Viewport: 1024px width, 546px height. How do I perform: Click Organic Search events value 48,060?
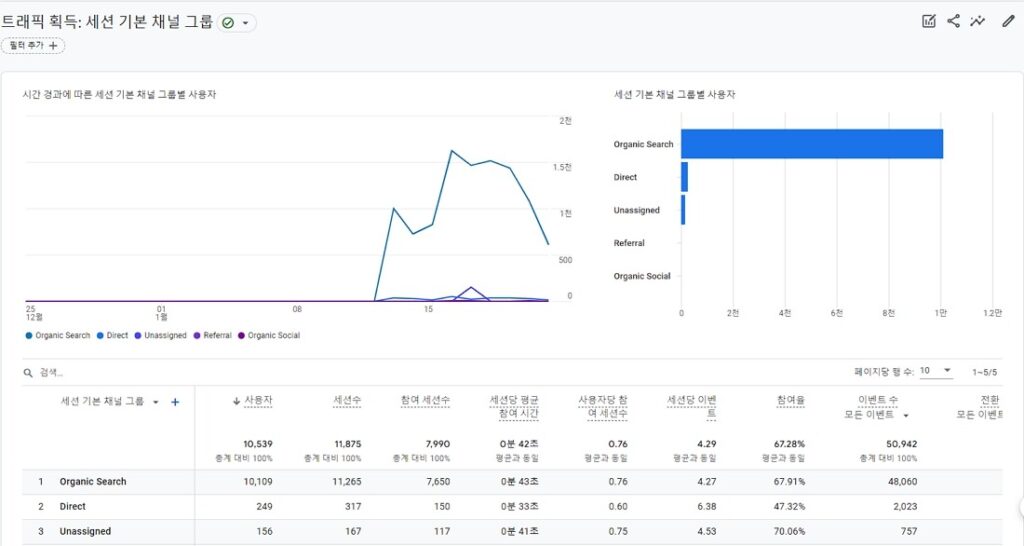(x=903, y=482)
